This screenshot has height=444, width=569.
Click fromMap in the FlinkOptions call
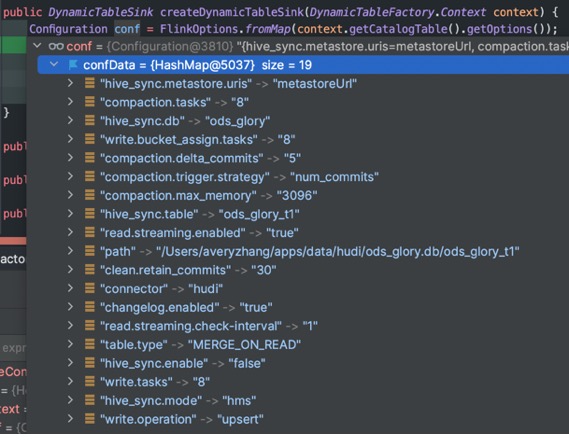[x=267, y=29]
